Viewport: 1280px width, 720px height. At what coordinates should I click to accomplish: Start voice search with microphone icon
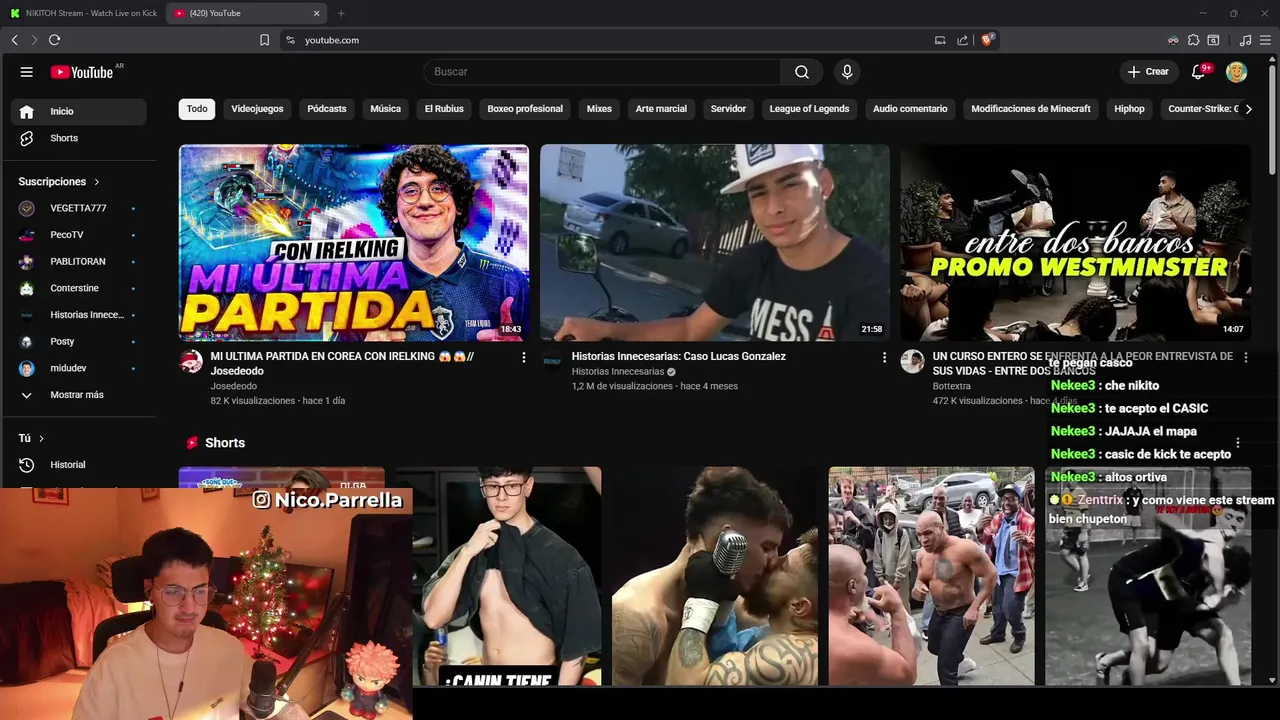point(847,72)
